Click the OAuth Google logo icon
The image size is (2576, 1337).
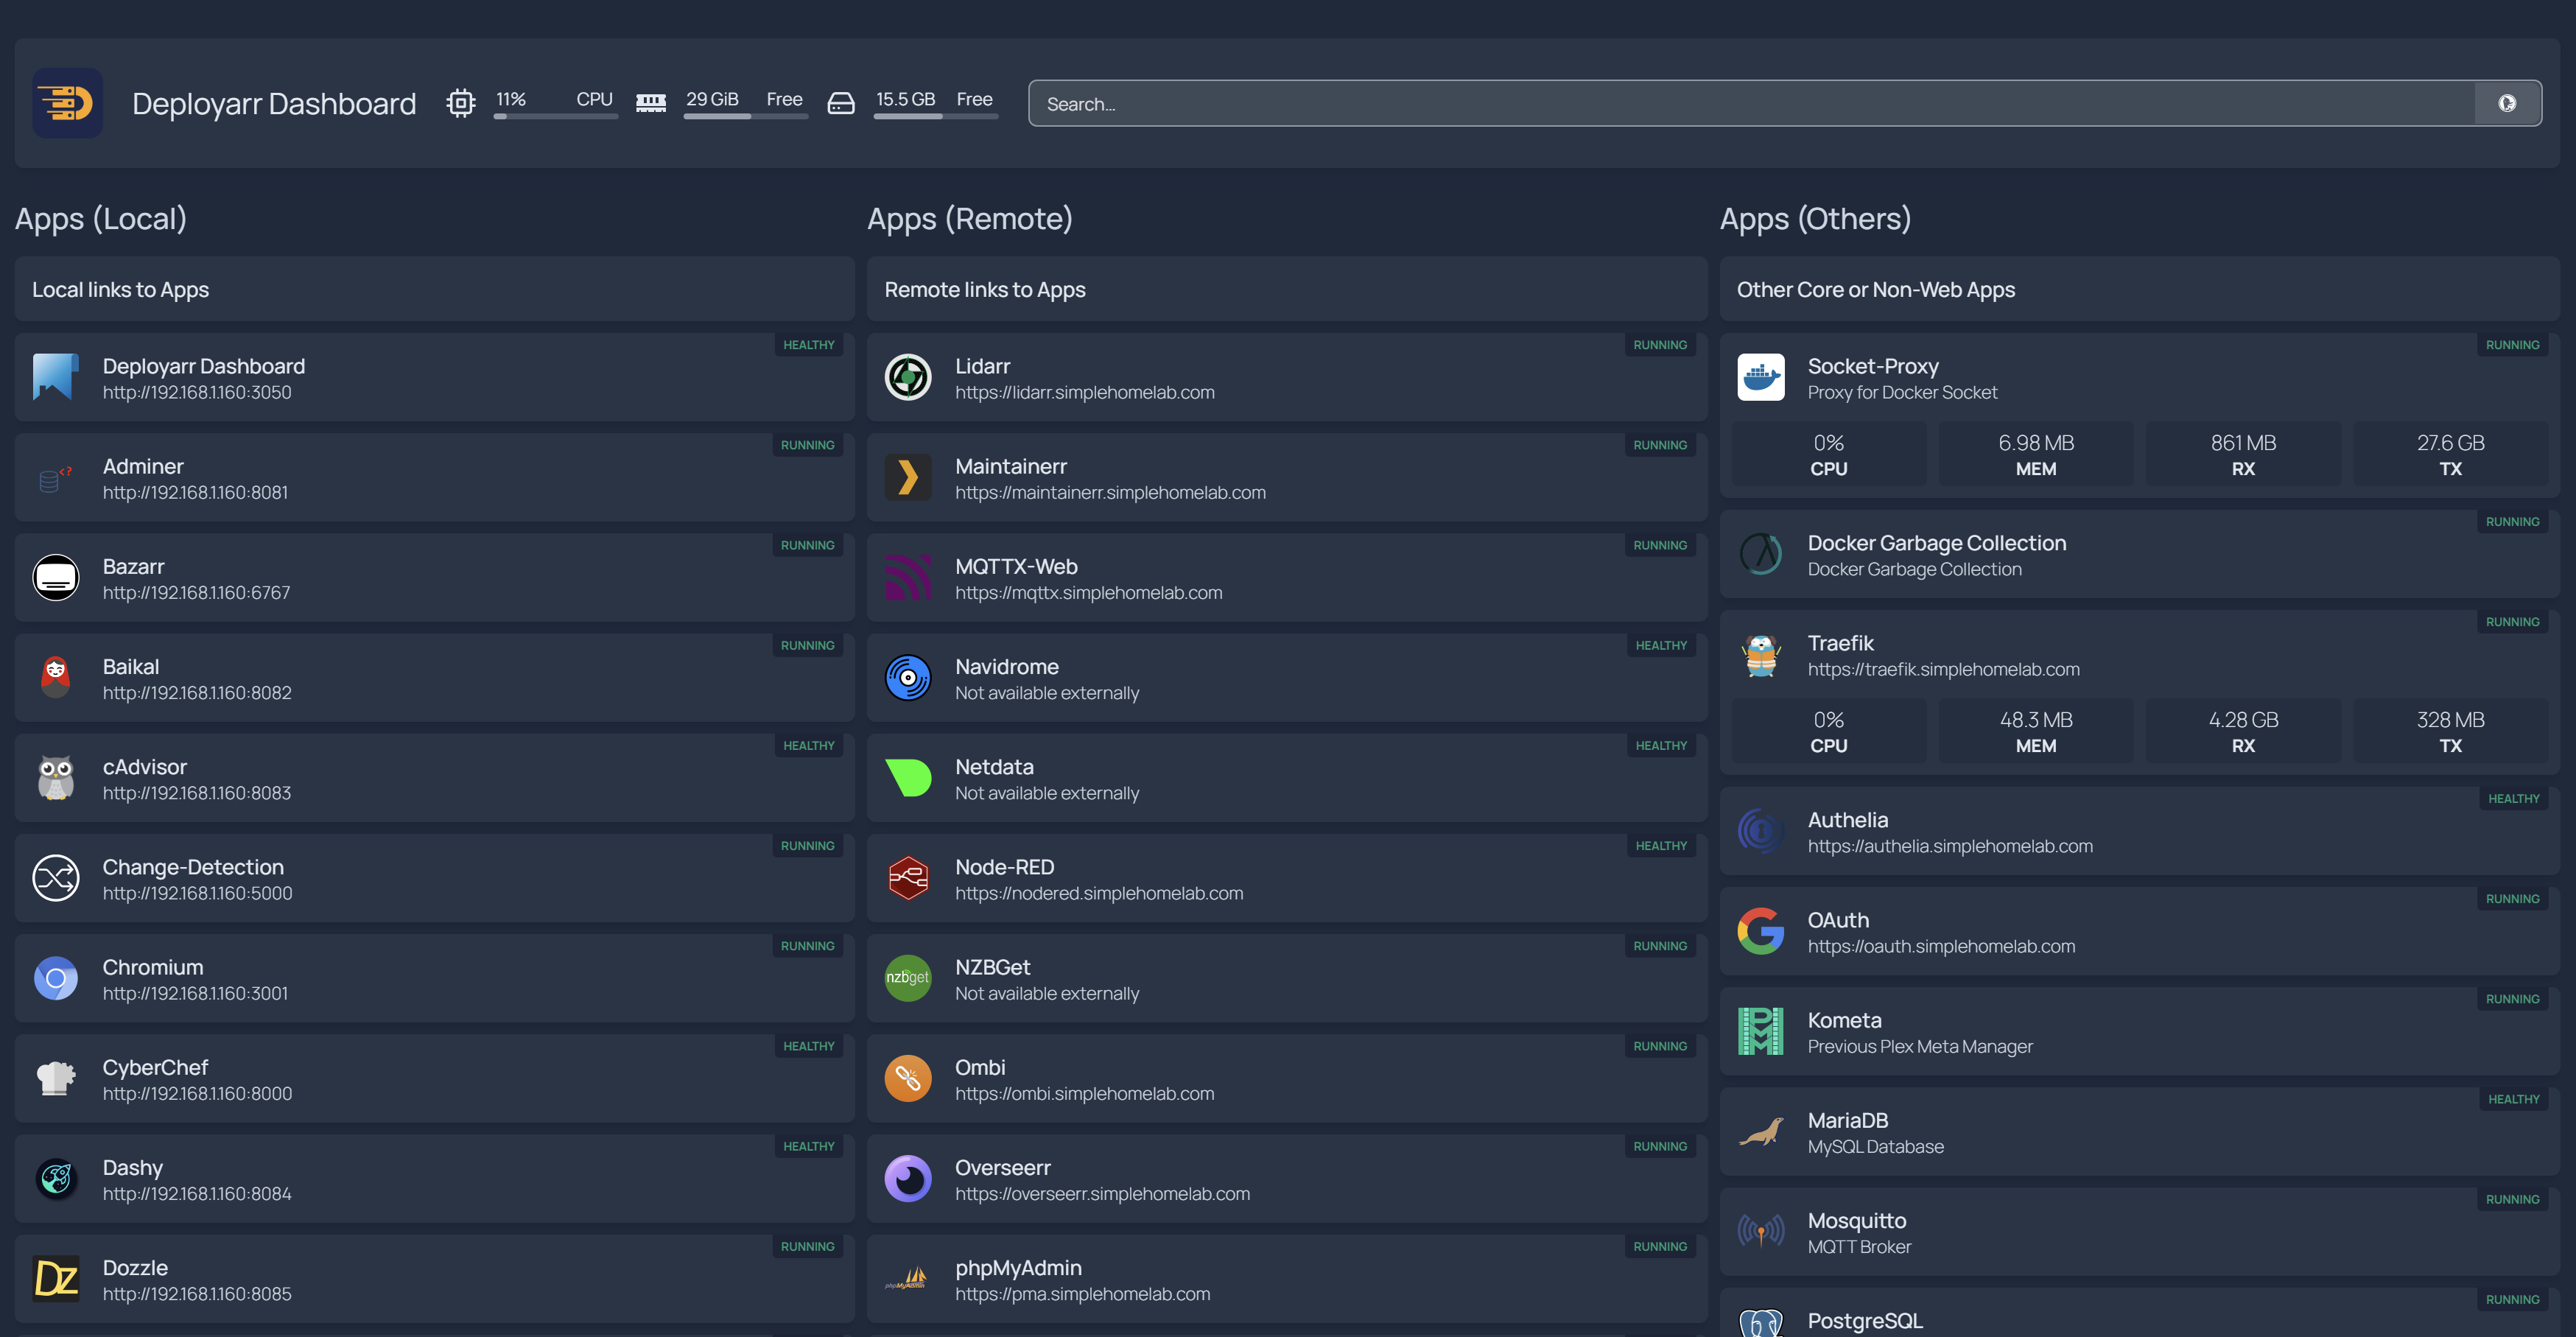[x=1760, y=931]
